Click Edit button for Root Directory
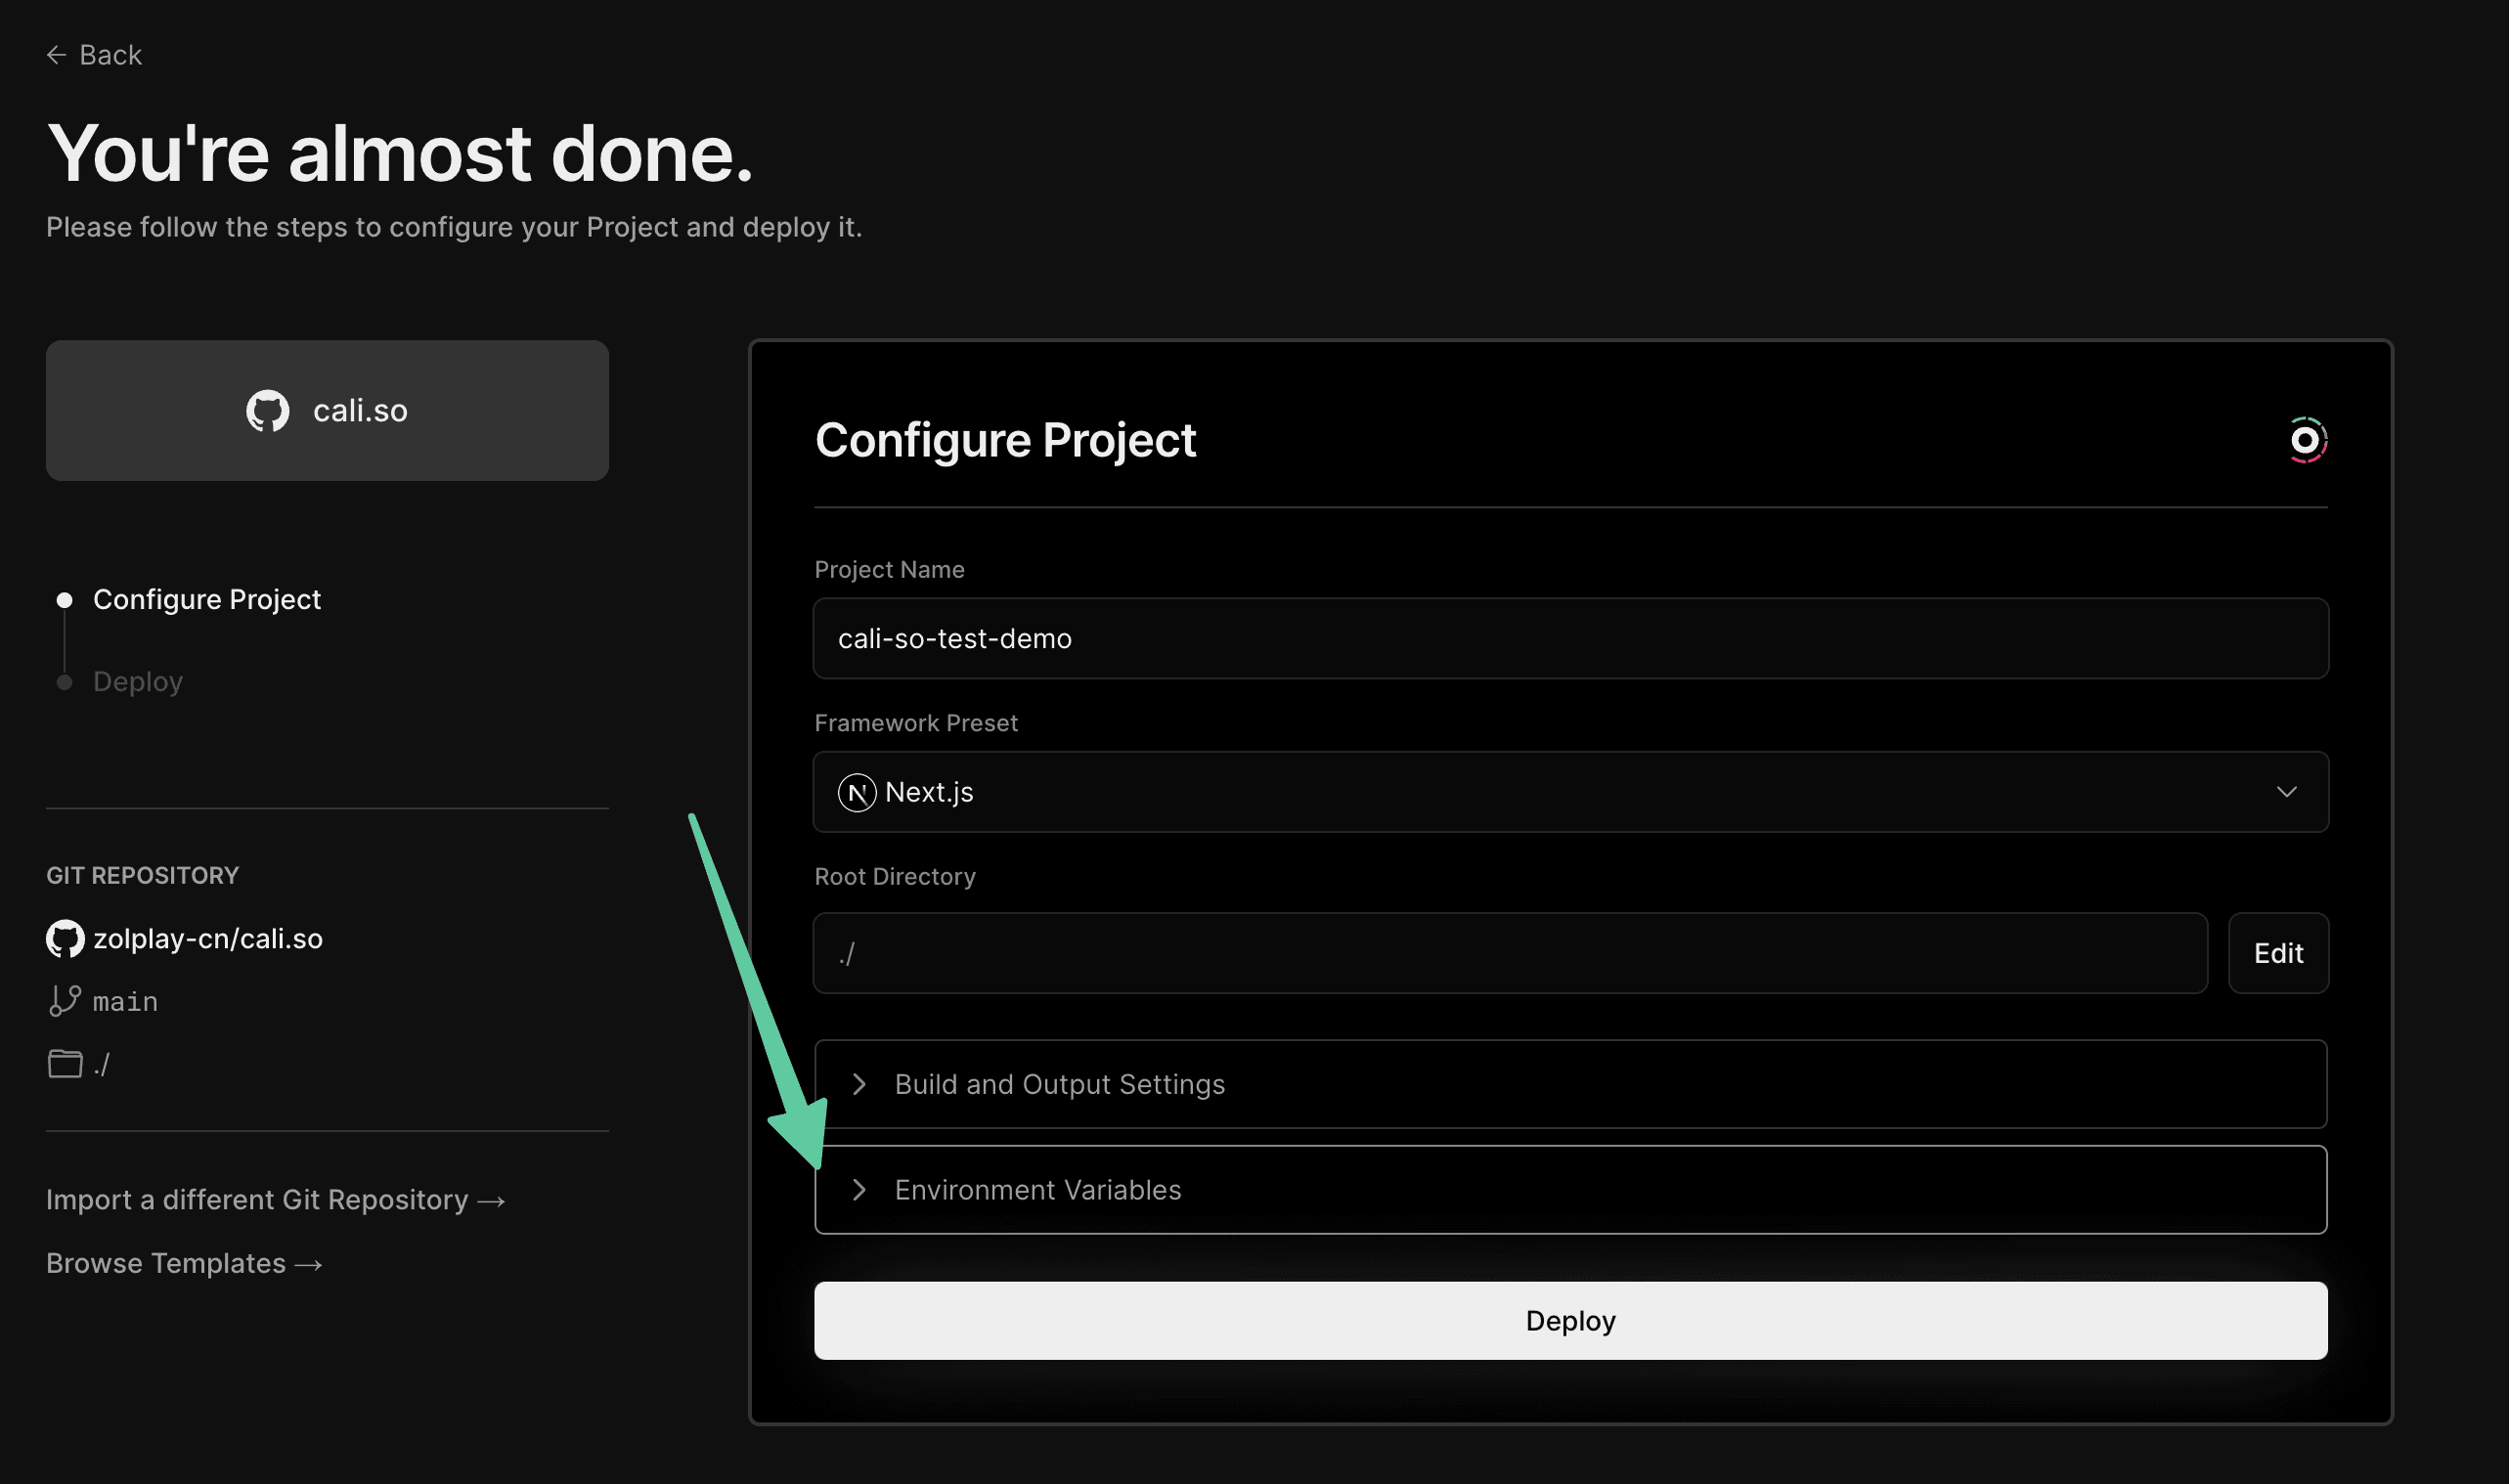The height and width of the screenshot is (1484, 2509). coord(2278,954)
